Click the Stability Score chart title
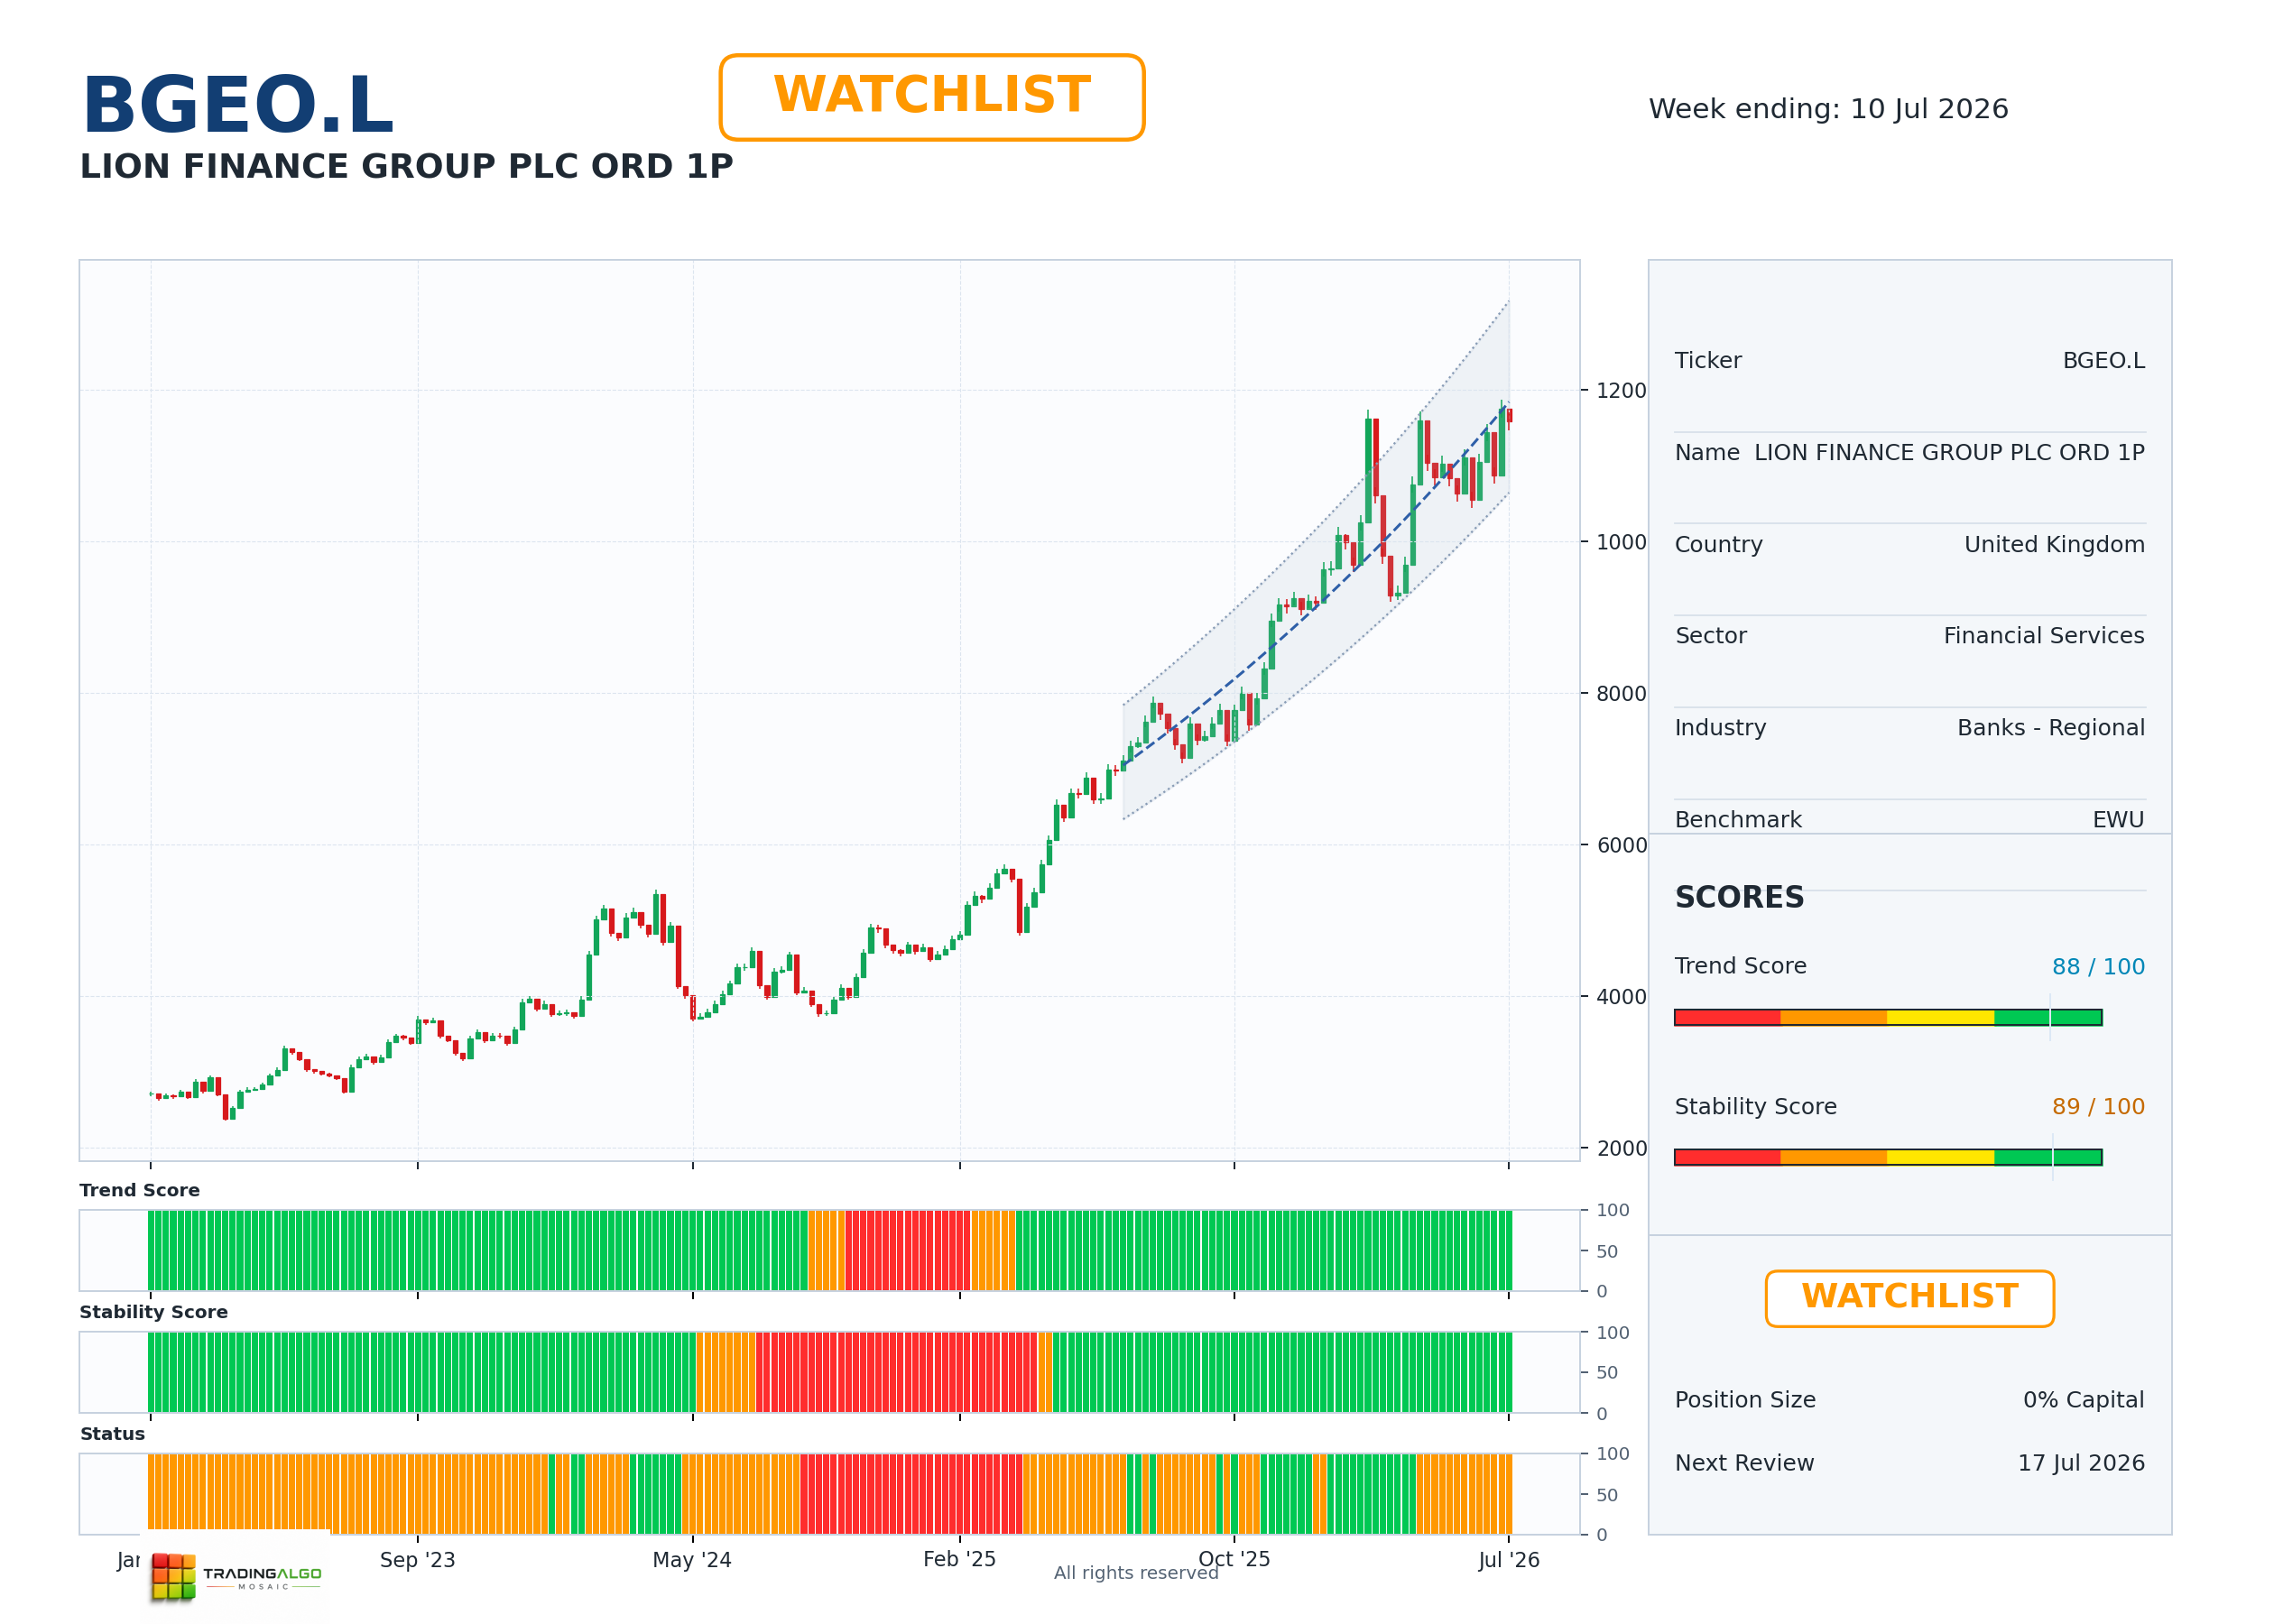The width and height of the screenshot is (2274, 1624). pos(153,1312)
